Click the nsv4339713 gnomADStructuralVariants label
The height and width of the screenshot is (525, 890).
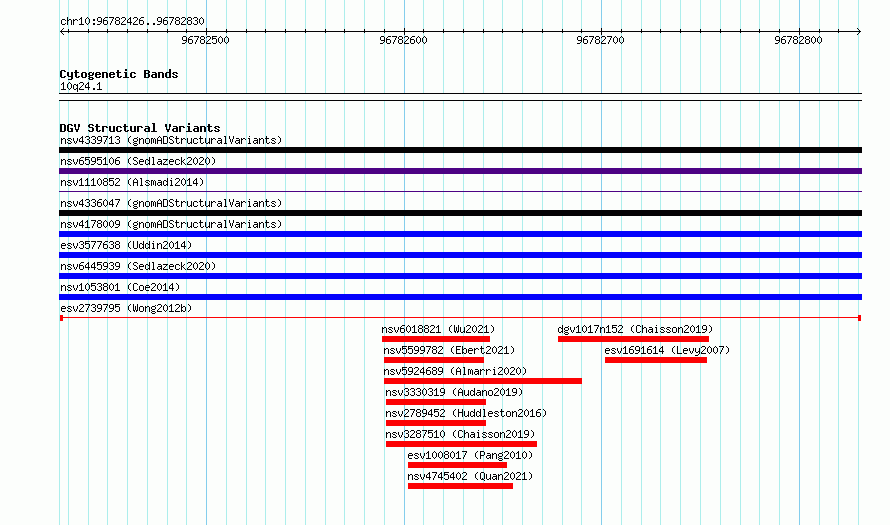pyautogui.click(x=171, y=140)
